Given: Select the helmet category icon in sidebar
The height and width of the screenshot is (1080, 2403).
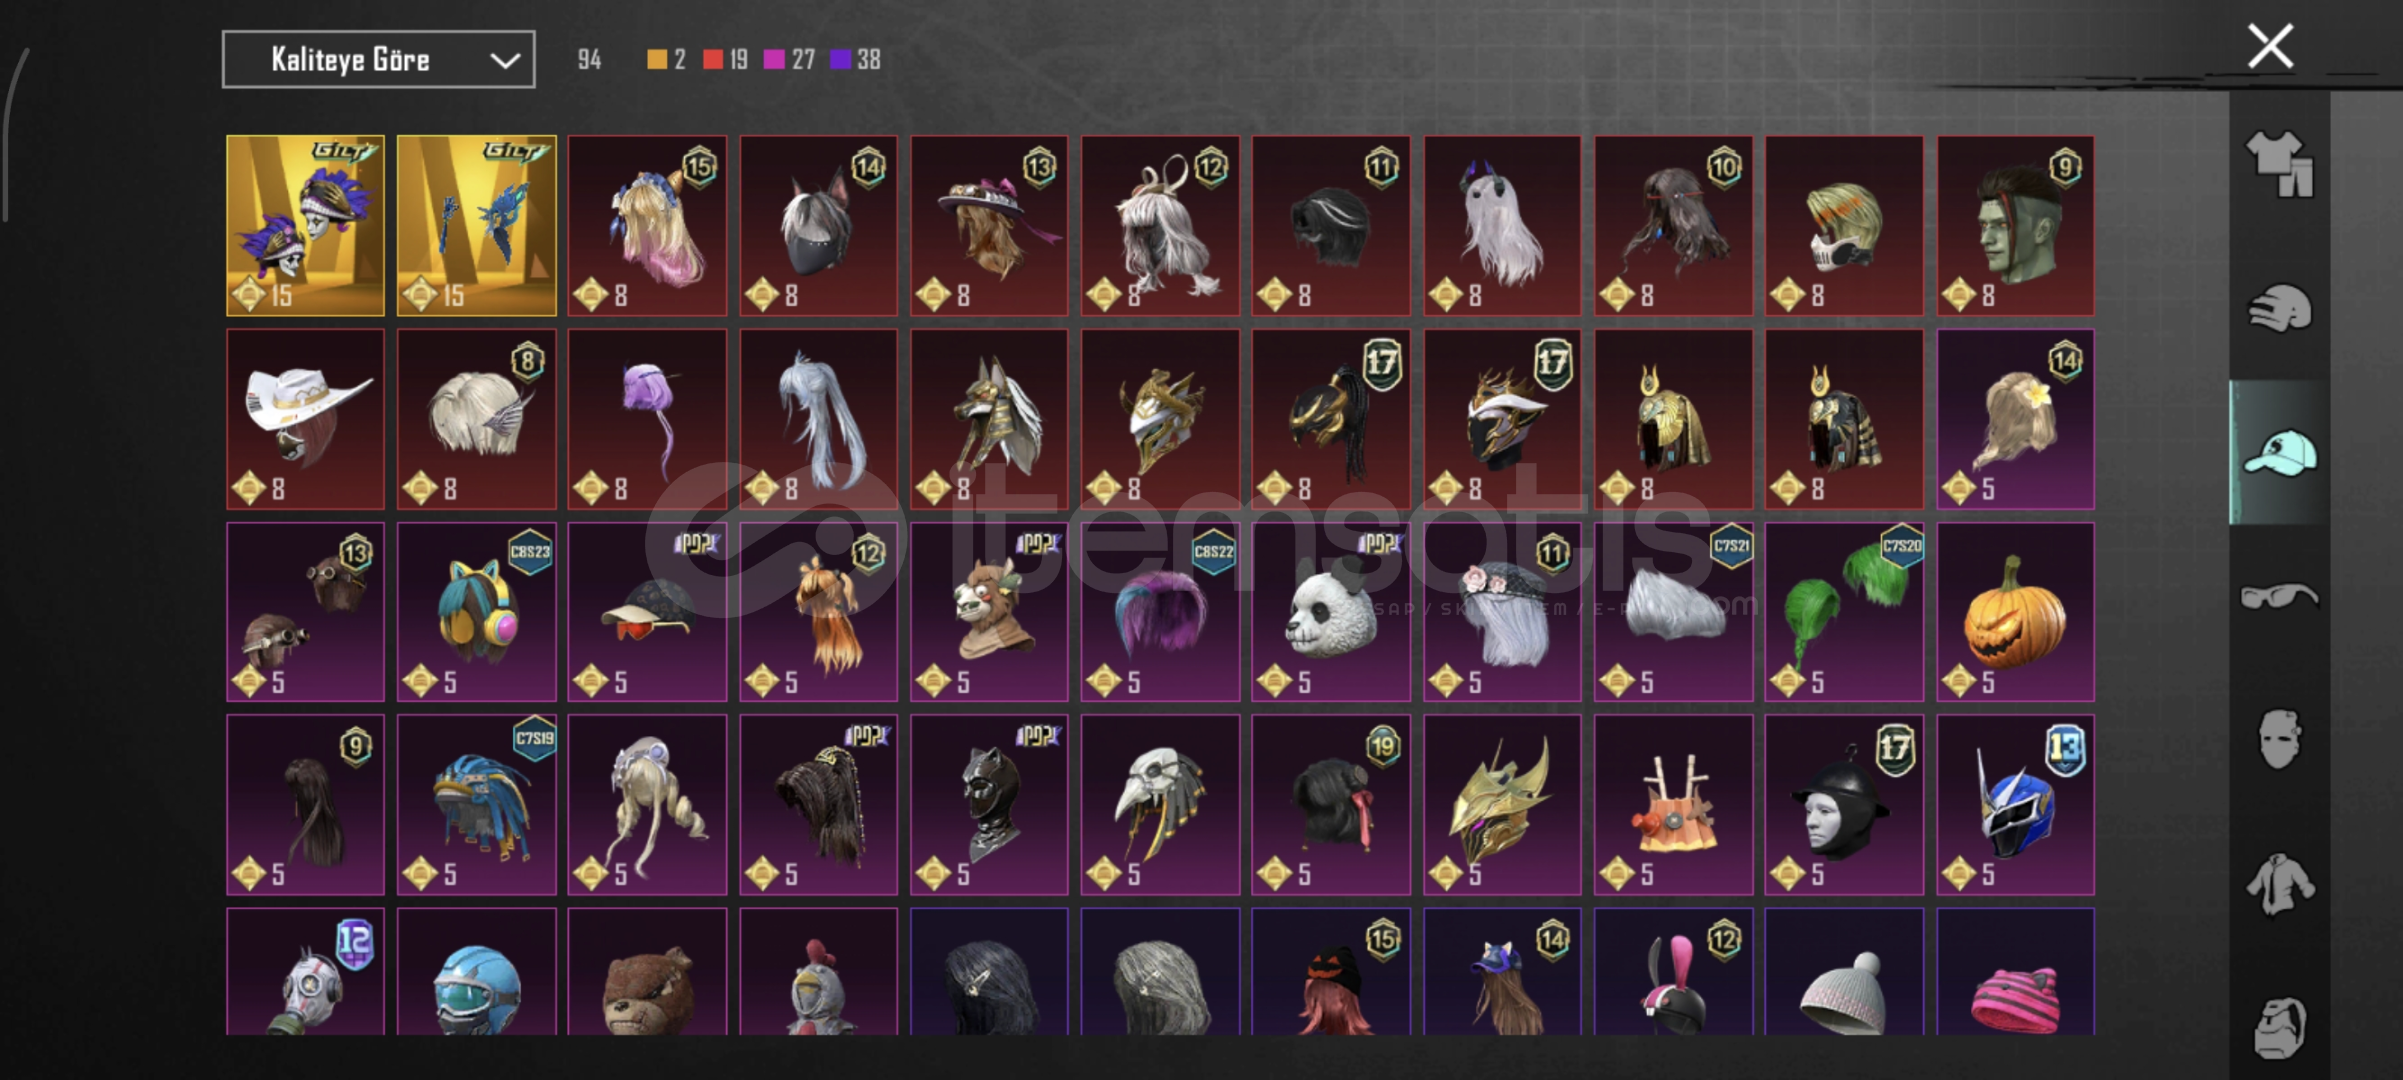Looking at the screenshot, I should pos(2279,308).
